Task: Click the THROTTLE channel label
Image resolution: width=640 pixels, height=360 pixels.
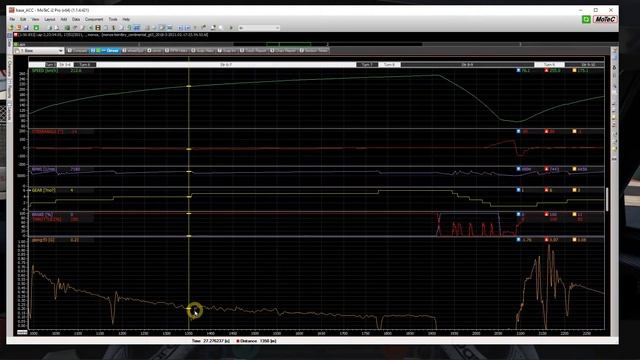Action: pos(47,219)
